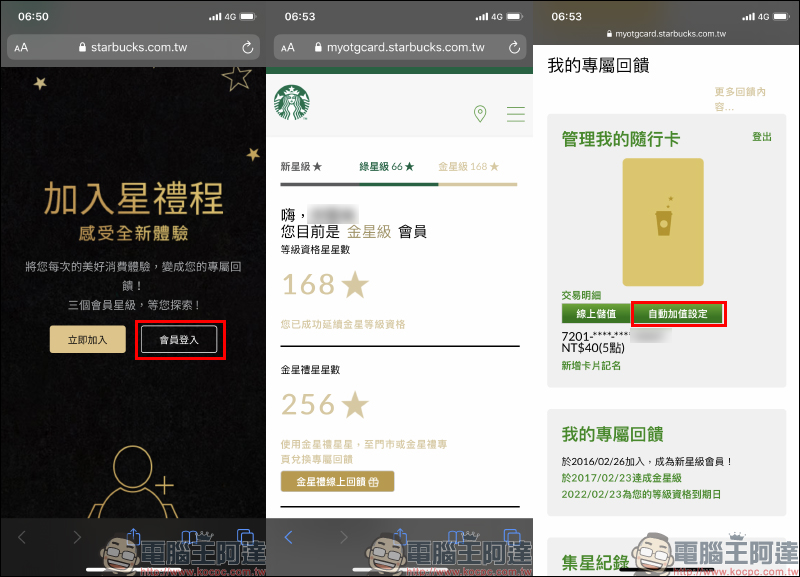
Task: Tap the green 我的專屬回饋 section heading
Action: (612, 434)
